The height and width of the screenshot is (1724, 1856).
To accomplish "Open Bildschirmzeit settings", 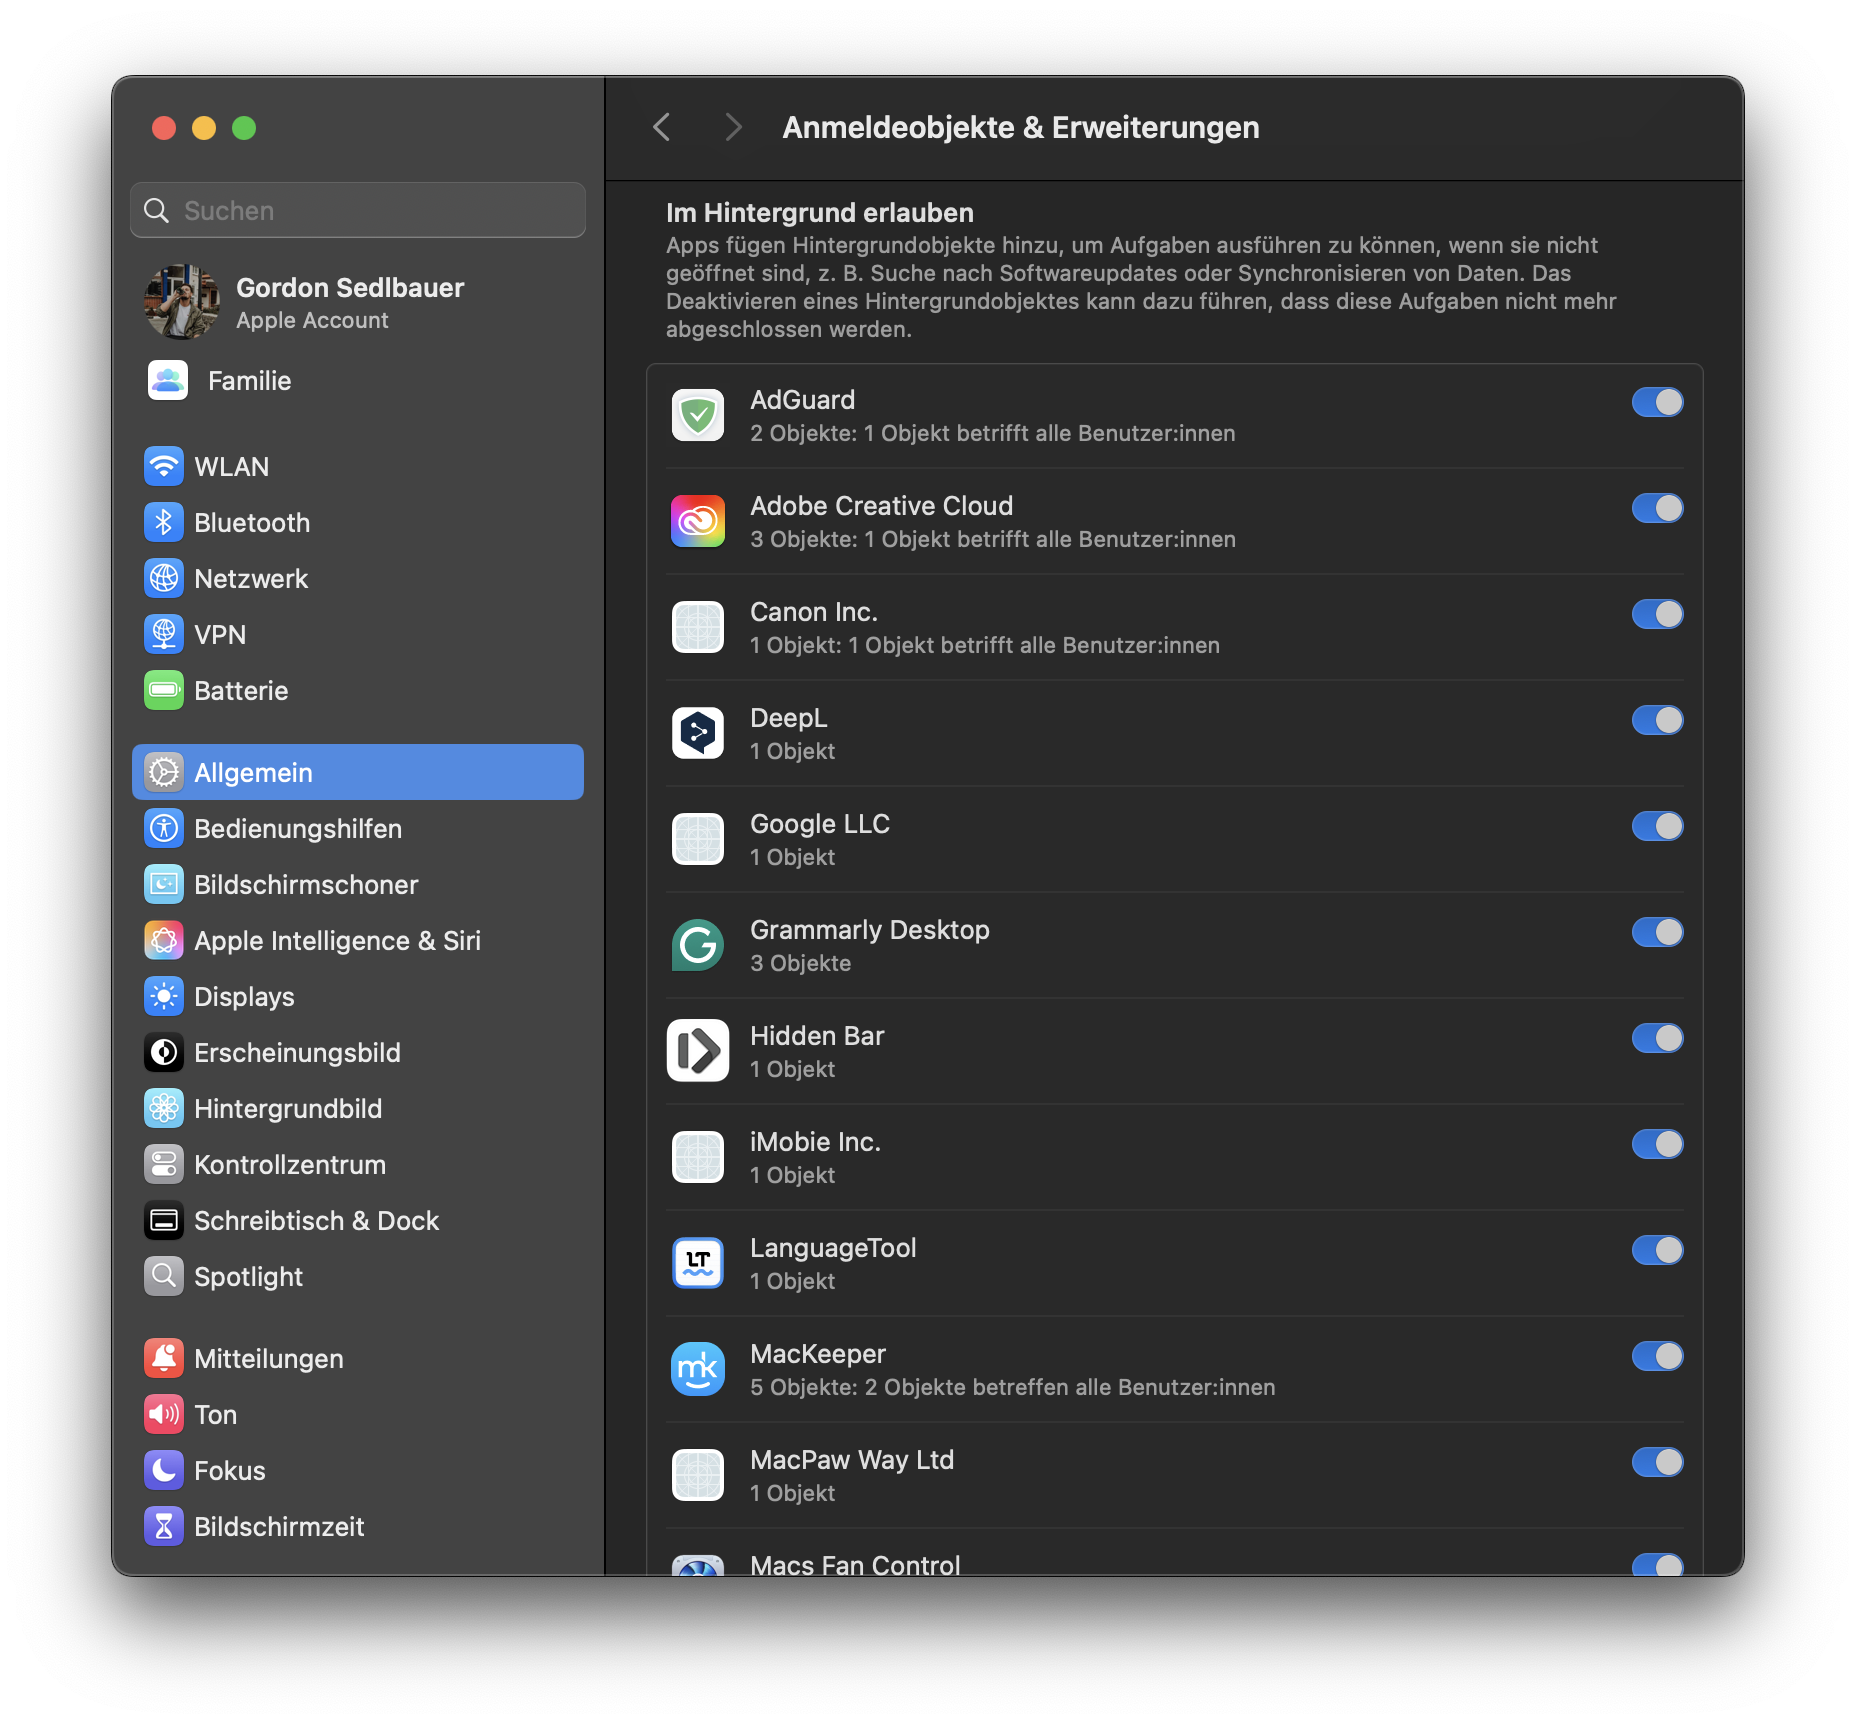I will pyautogui.click(x=279, y=1526).
